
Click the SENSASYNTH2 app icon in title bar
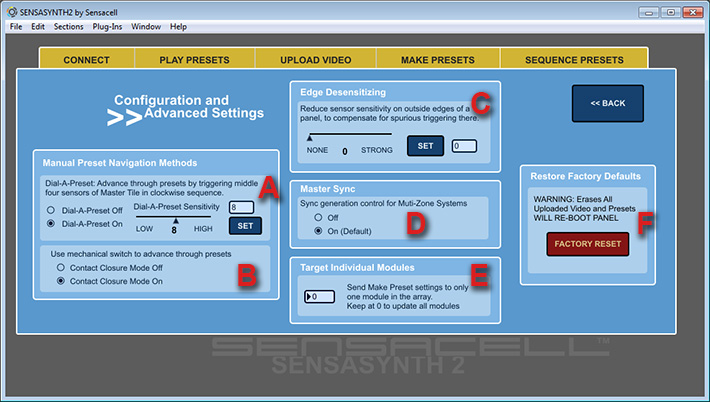(x=12, y=12)
